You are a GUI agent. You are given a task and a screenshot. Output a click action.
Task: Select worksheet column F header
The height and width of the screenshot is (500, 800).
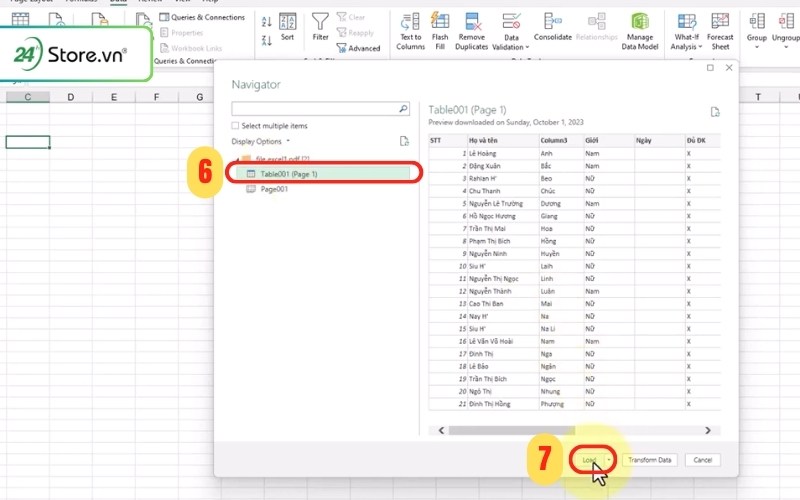pos(156,97)
